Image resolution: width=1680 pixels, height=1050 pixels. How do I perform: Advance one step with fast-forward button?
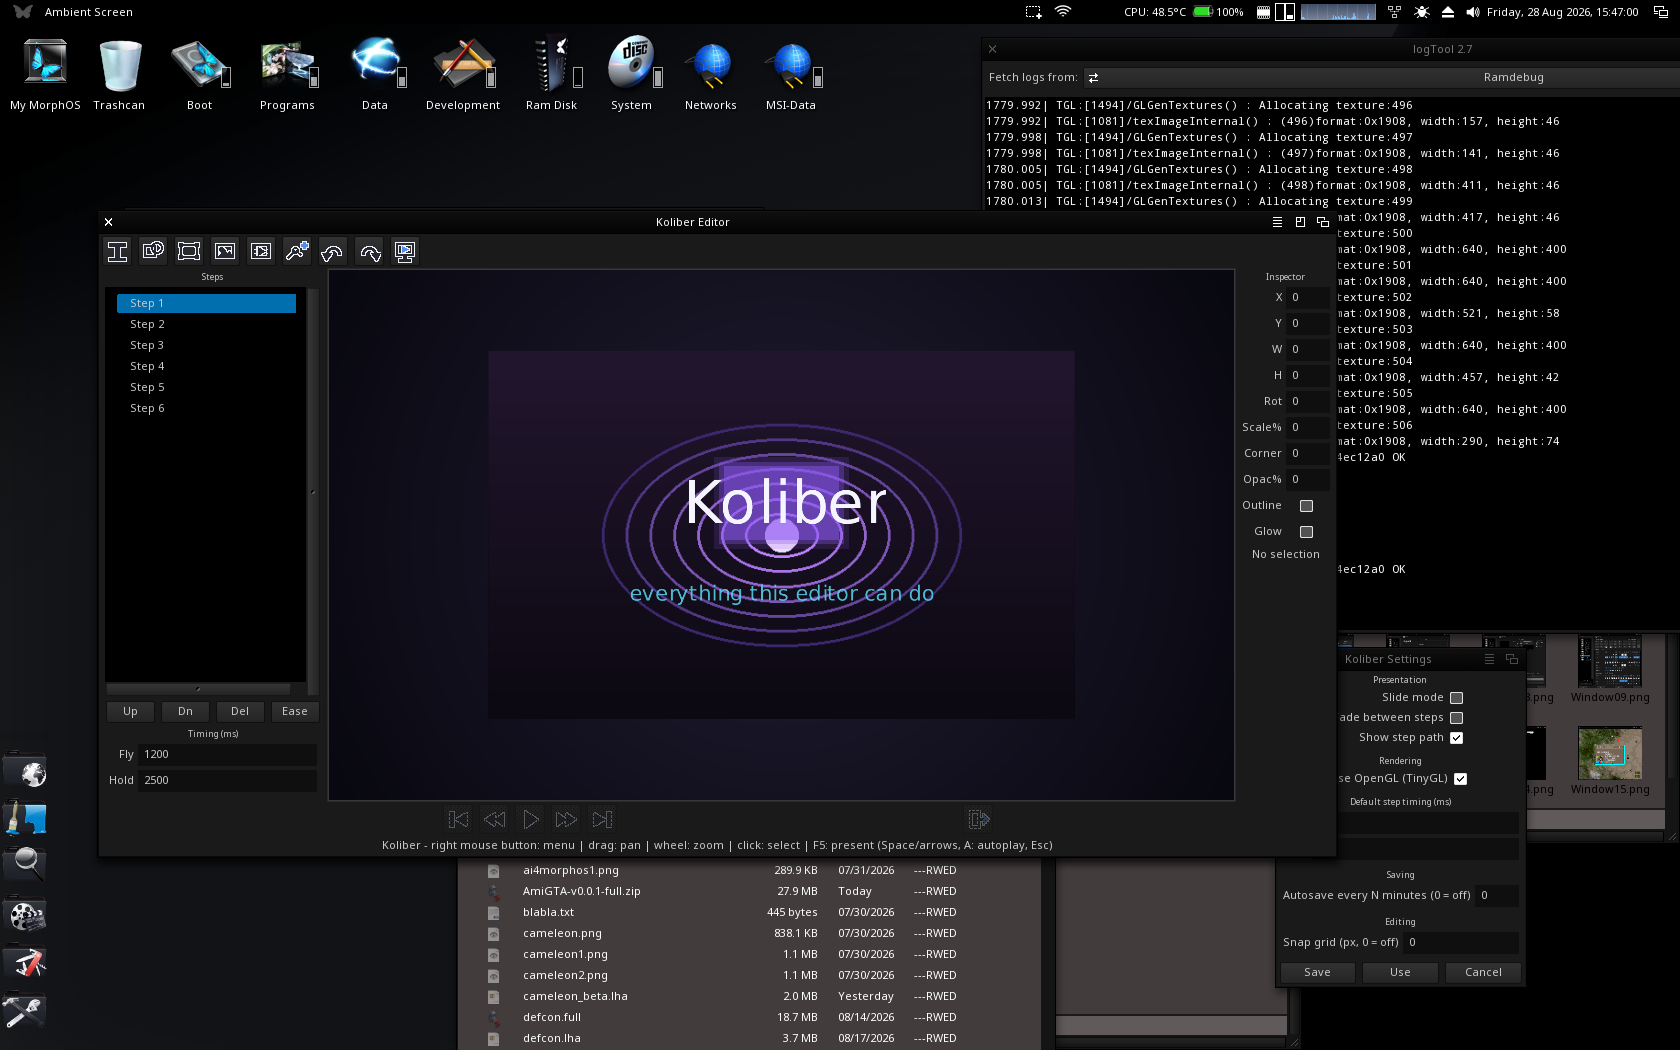coord(566,820)
